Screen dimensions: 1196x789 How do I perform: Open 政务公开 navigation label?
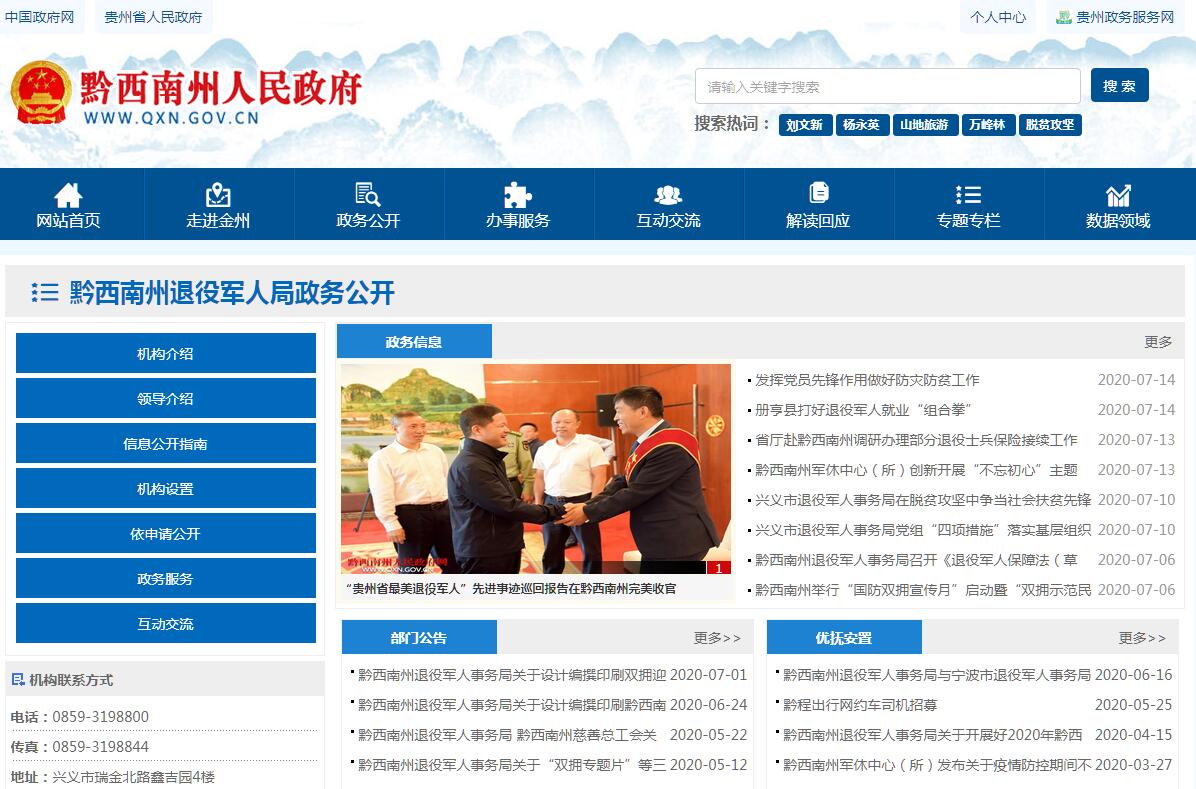(368, 221)
